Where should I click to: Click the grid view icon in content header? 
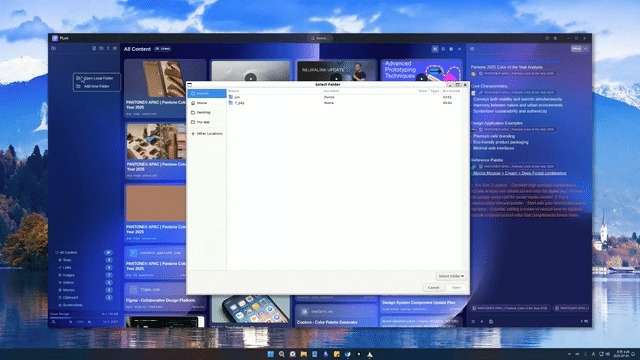point(435,49)
